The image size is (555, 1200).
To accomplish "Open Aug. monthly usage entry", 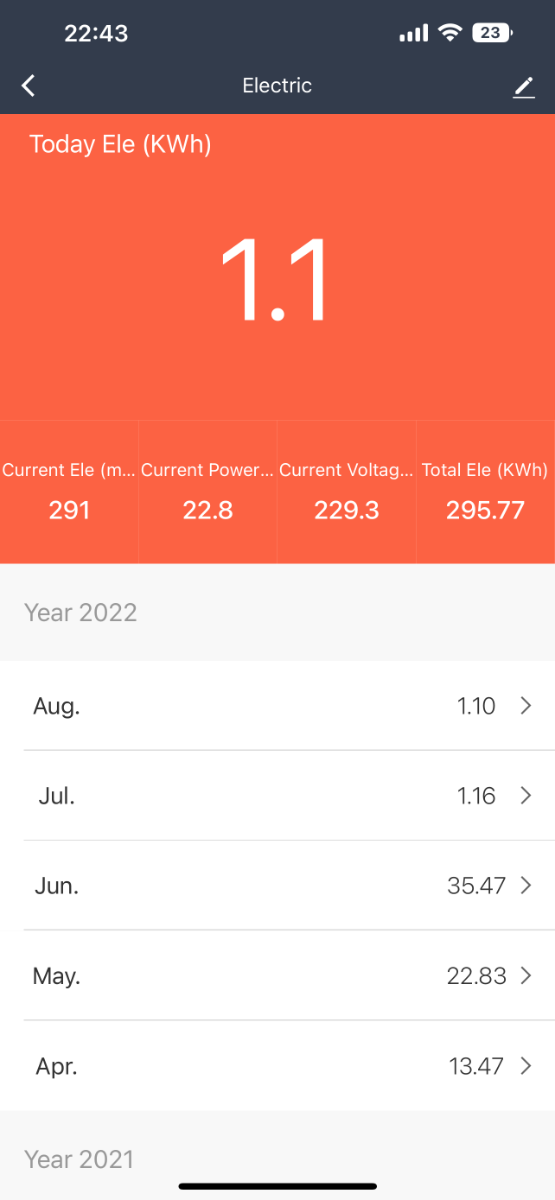I will (x=277, y=706).
